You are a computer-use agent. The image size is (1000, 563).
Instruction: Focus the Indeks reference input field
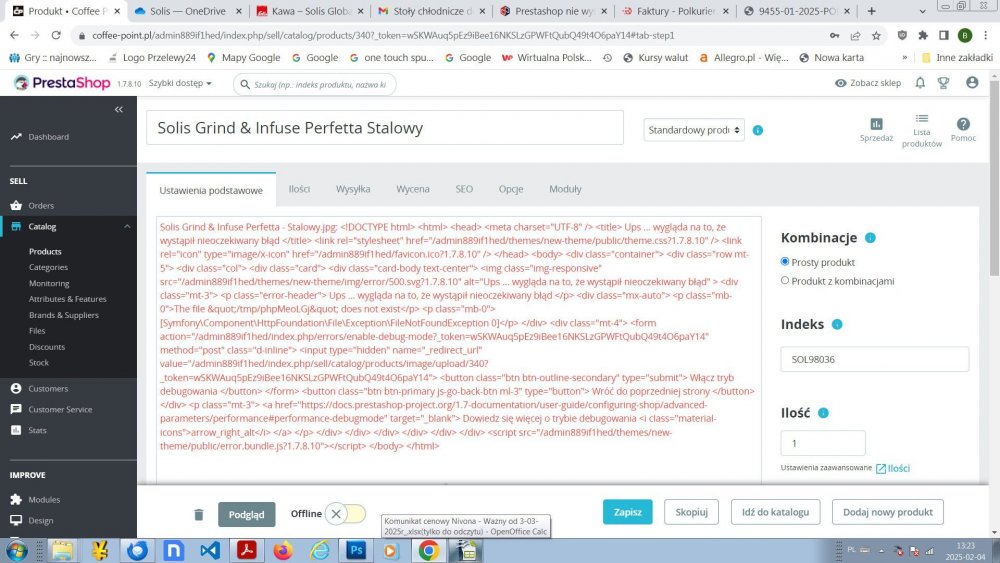tap(874, 360)
